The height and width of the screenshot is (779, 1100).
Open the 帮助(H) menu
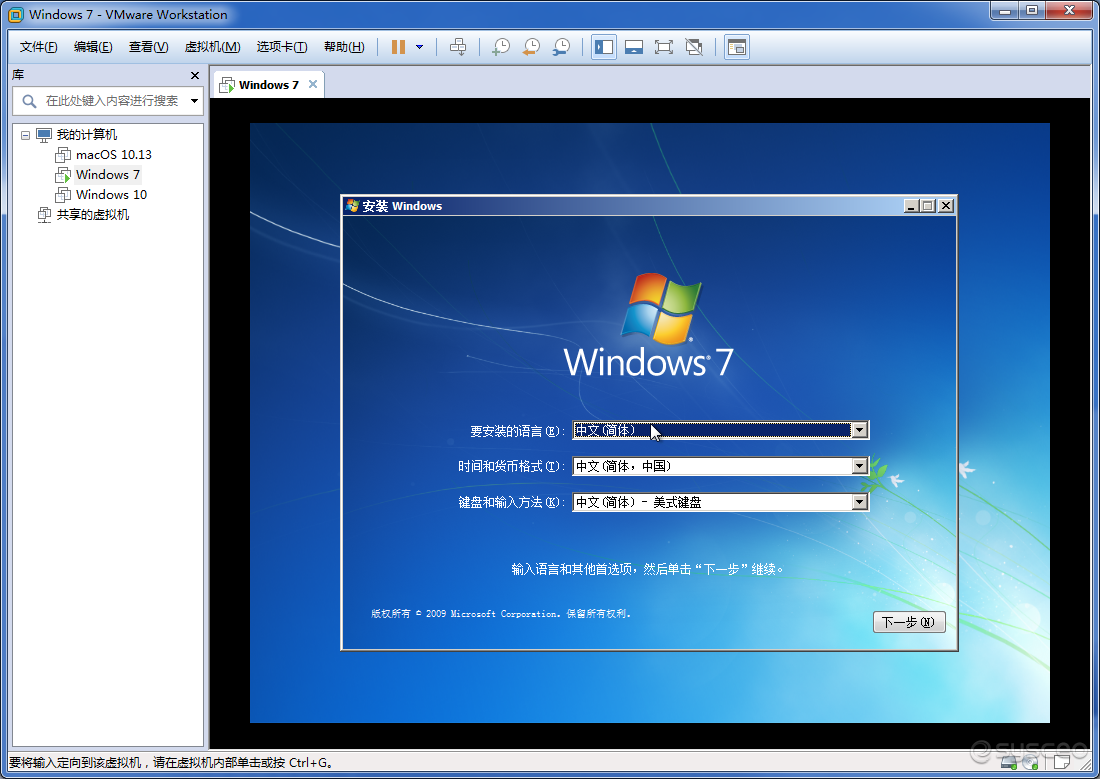(344, 47)
